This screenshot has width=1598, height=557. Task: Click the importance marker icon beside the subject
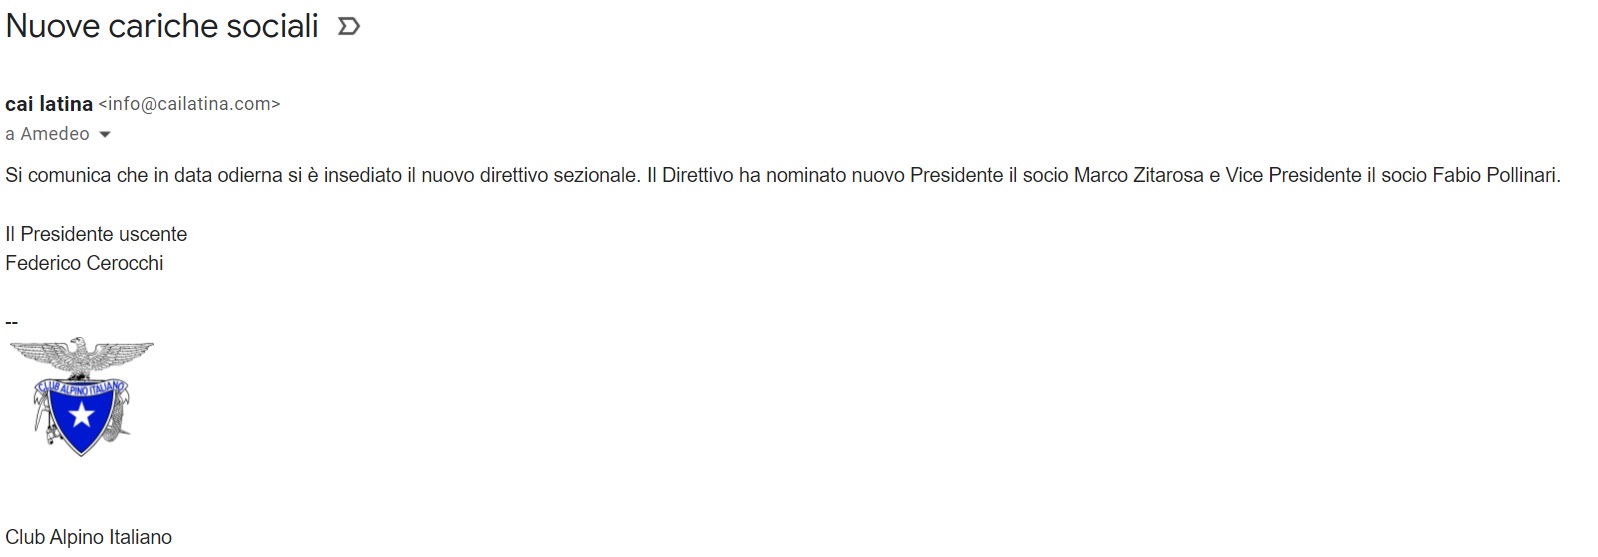(x=348, y=27)
